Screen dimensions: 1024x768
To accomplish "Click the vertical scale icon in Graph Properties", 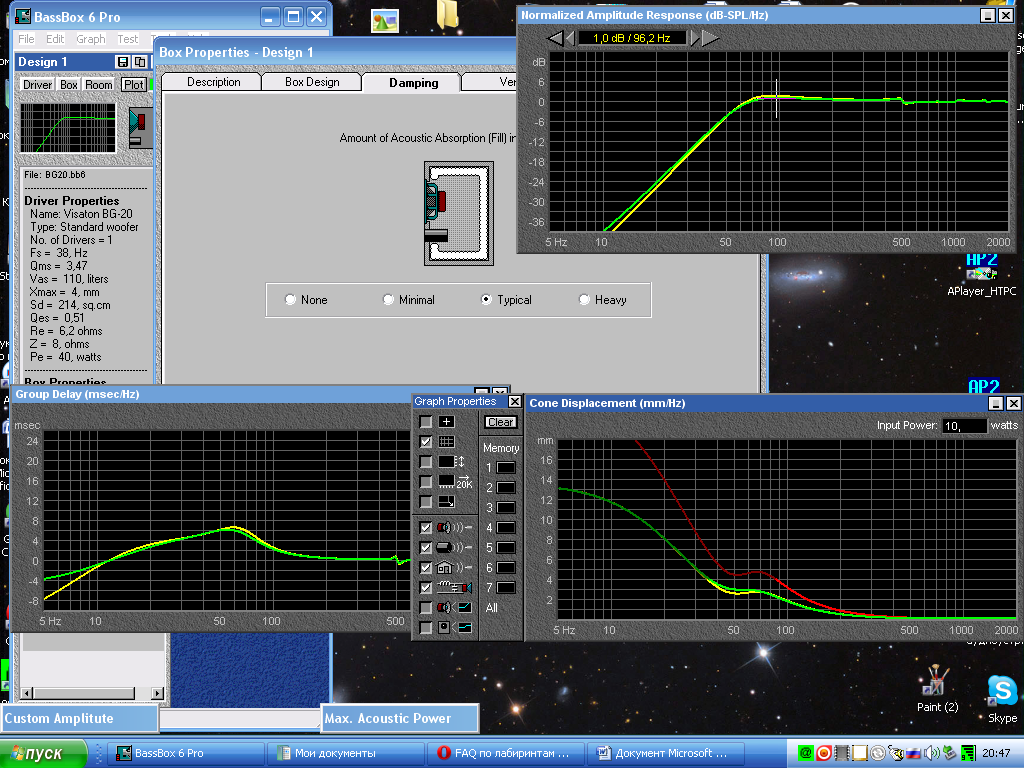I will pos(451,462).
